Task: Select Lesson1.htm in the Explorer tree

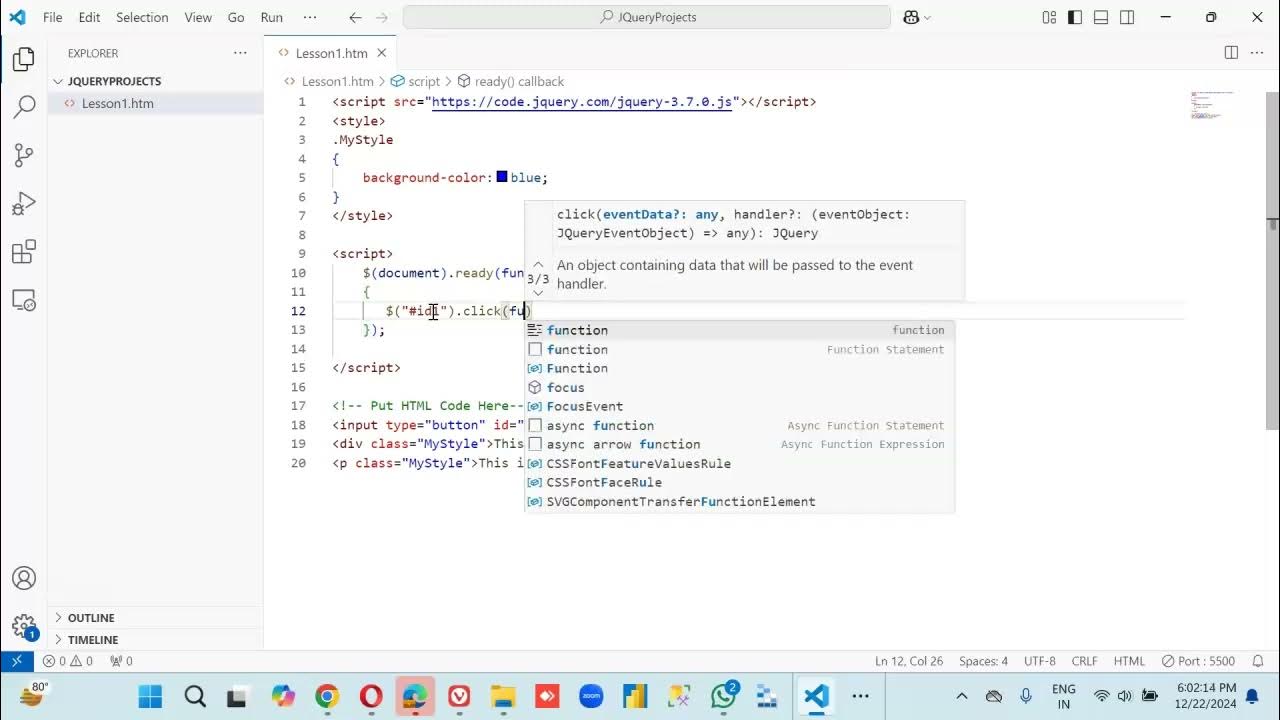Action: pyautogui.click(x=155, y=103)
